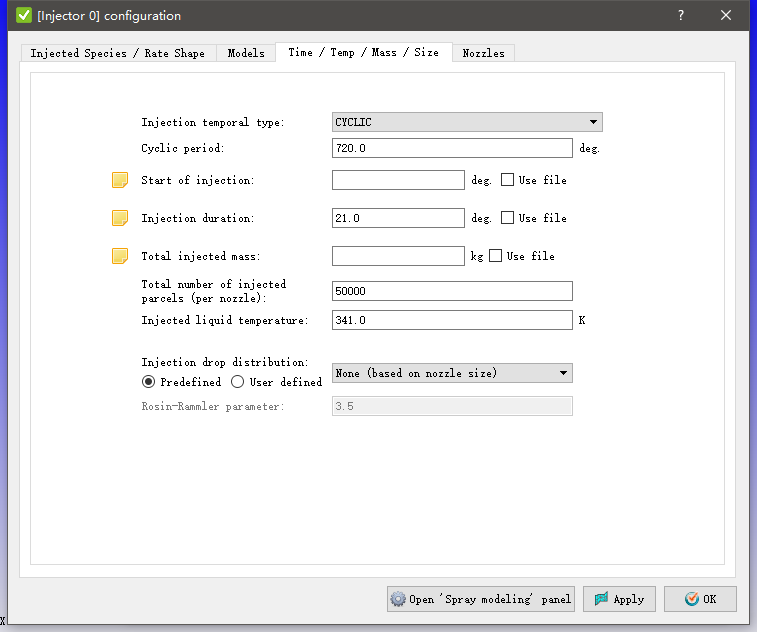The width and height of the screenshot is (757, 632).
Task: Click the question mark help icon
Action: (x=680, y=15)
